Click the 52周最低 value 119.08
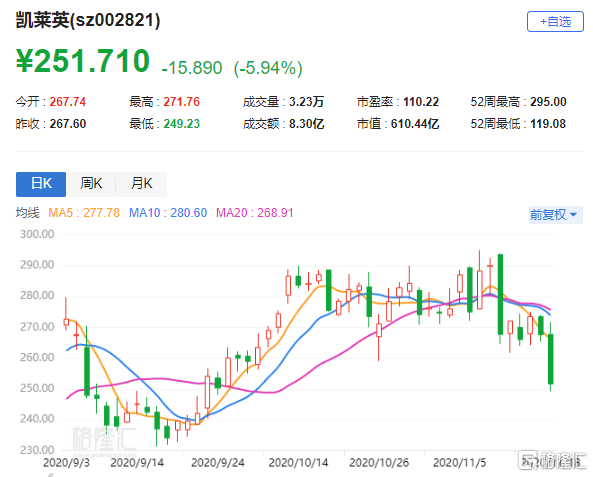The image size is (593, 477). 548,124
